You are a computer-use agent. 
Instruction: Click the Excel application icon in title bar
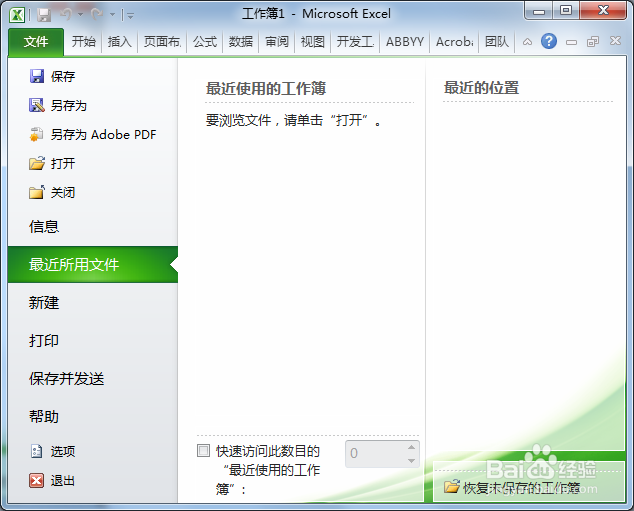pos(17,15)
